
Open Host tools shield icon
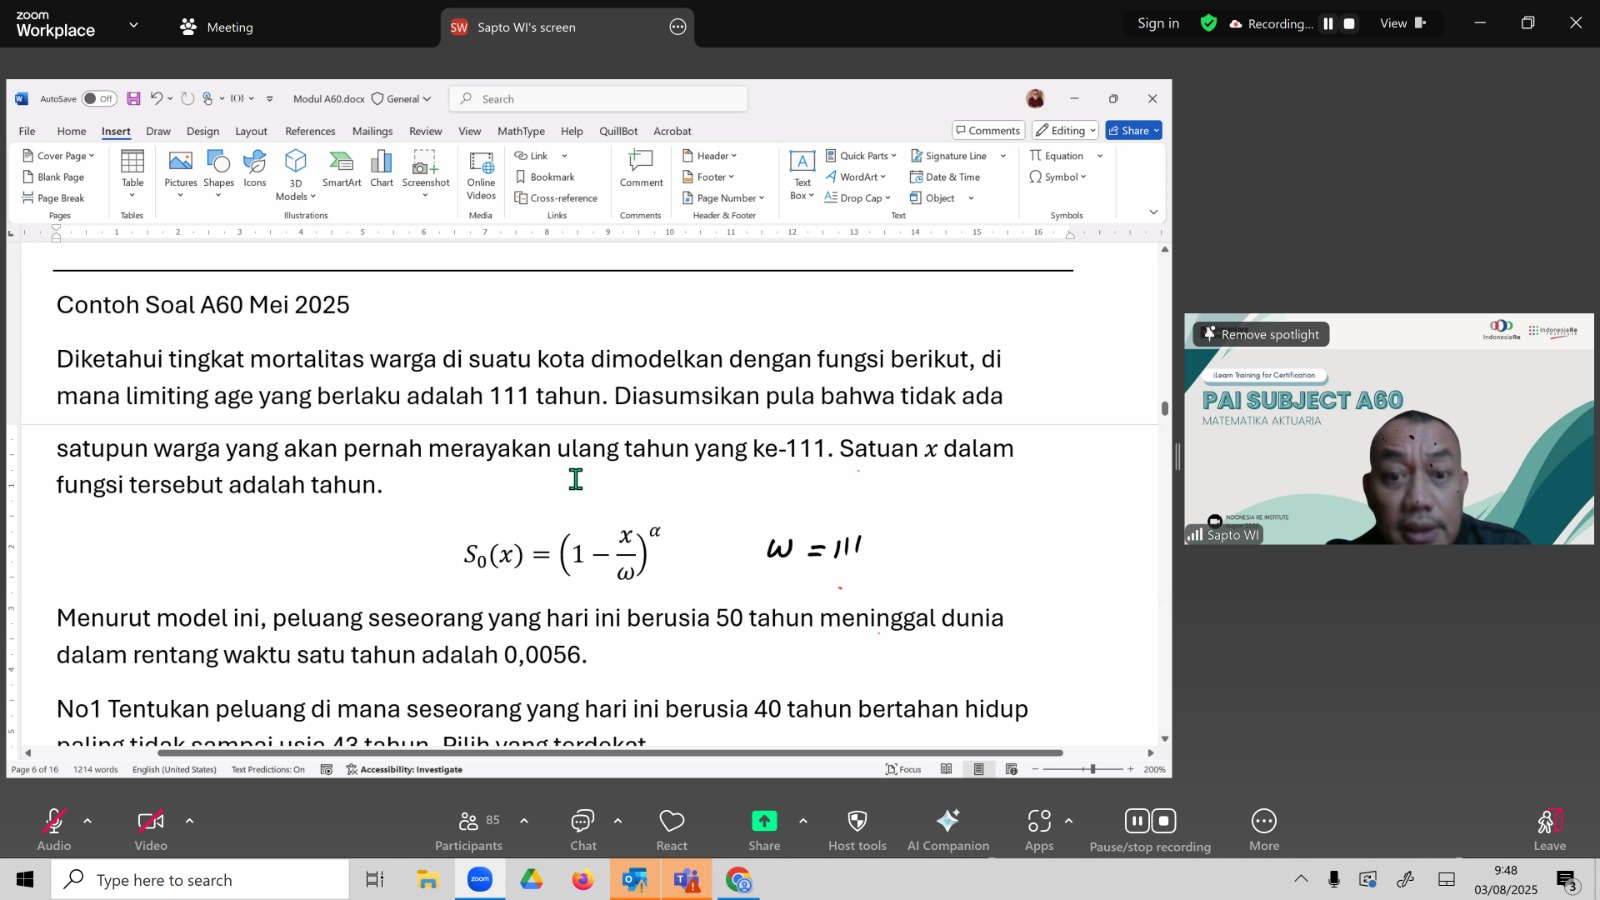[x=857, y=830]
